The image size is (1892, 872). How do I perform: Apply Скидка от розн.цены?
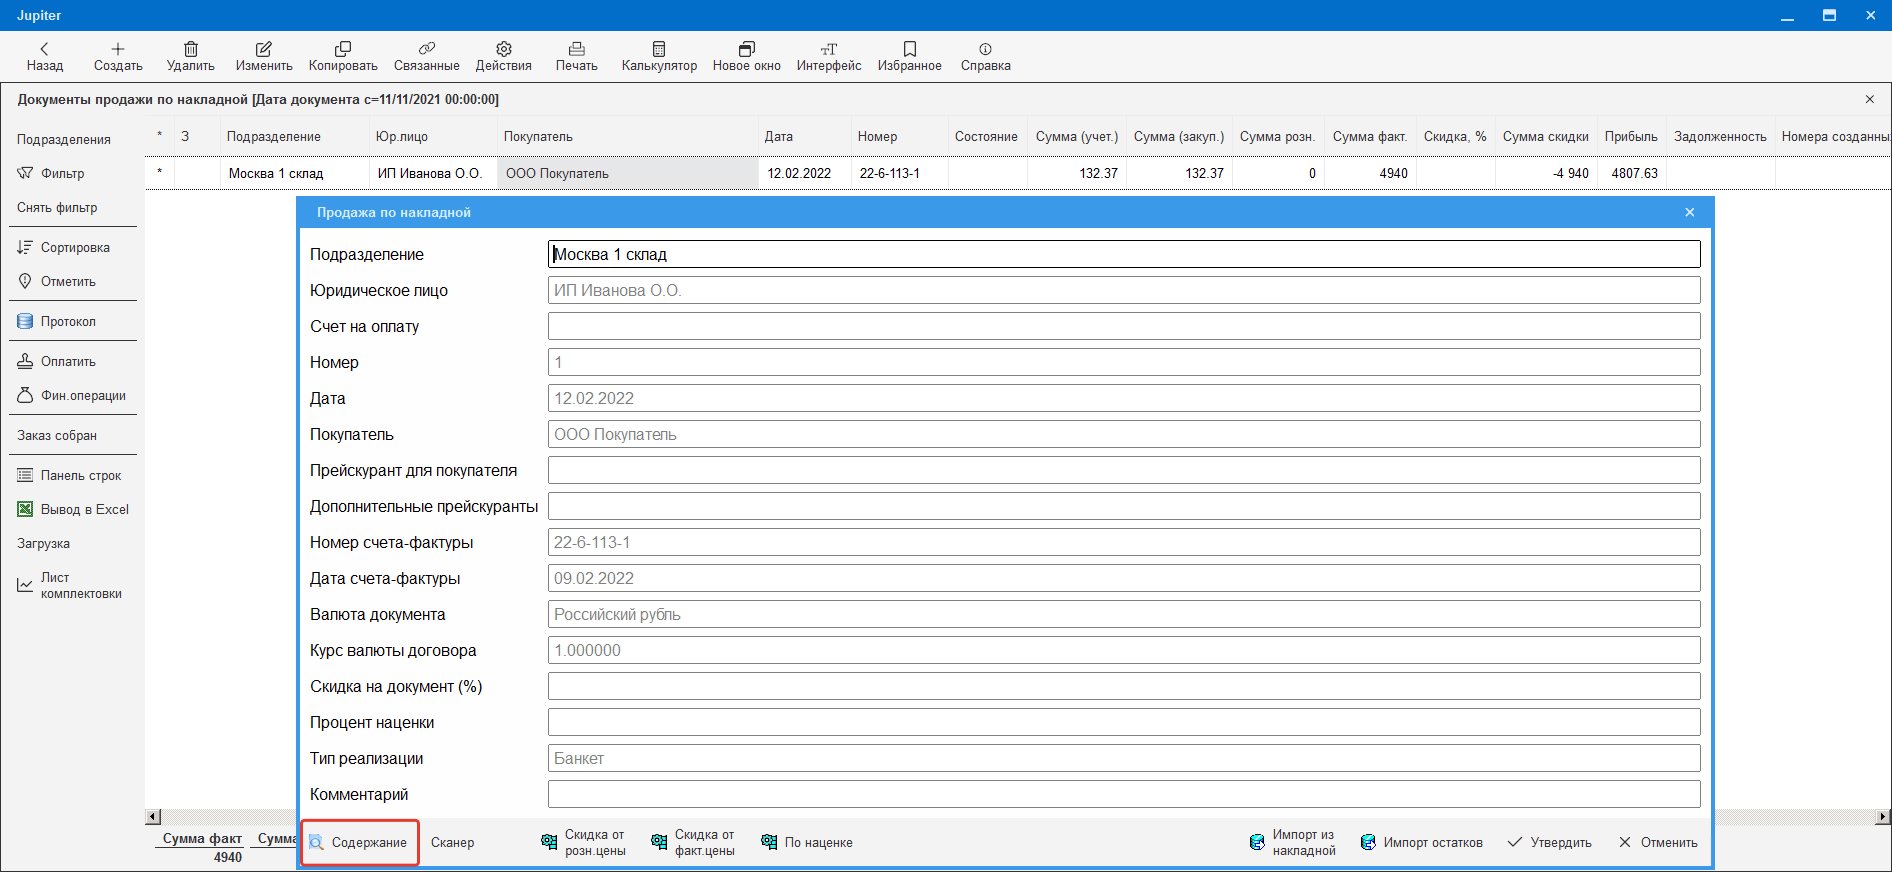point(584,842)
